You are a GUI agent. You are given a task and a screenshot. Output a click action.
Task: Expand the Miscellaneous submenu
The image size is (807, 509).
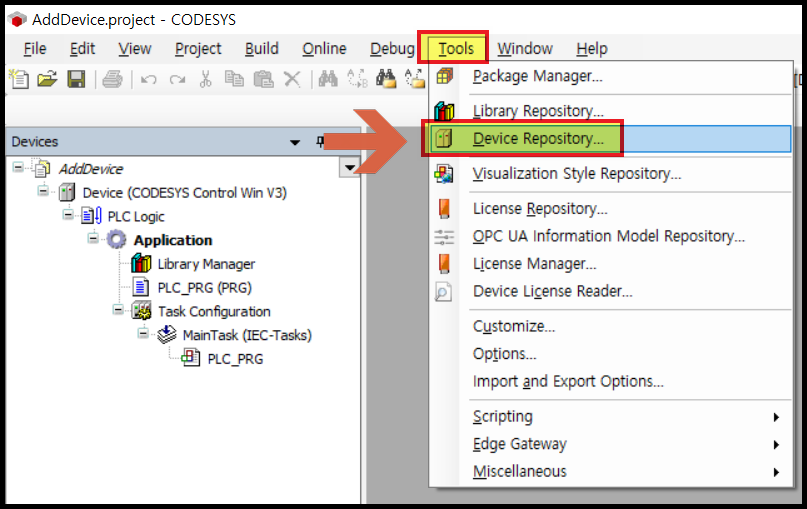coord(776,472)
